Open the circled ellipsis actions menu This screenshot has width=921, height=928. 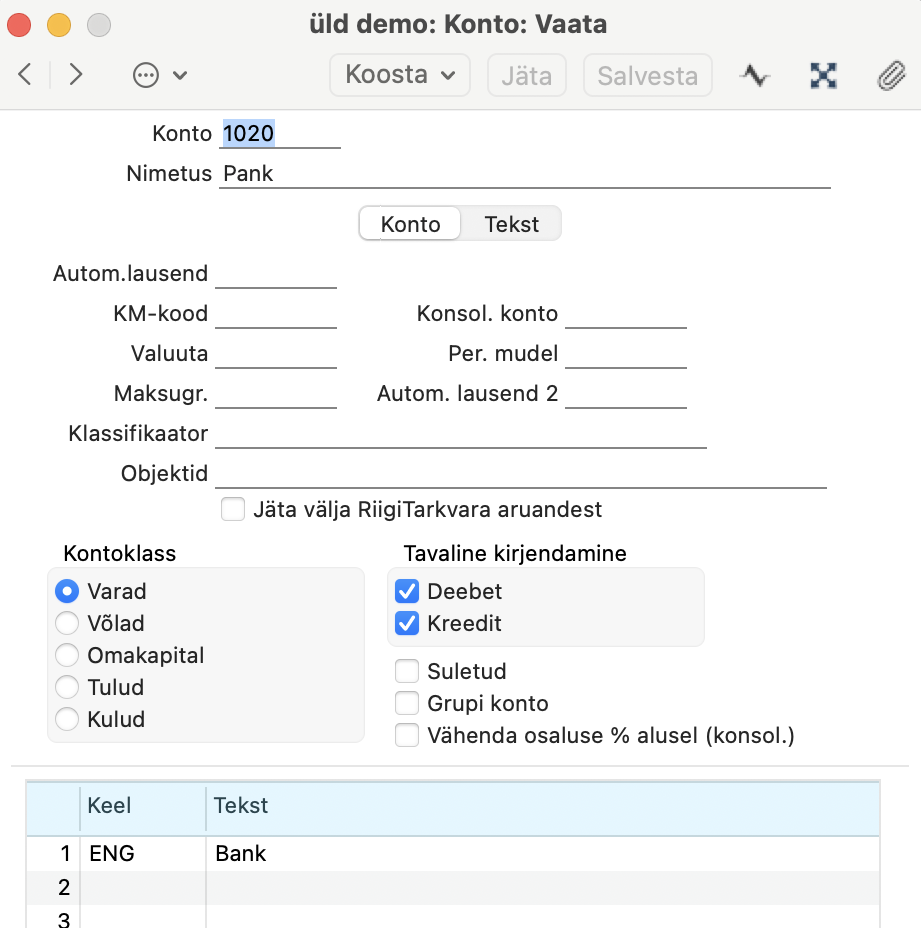pos(146,75)
